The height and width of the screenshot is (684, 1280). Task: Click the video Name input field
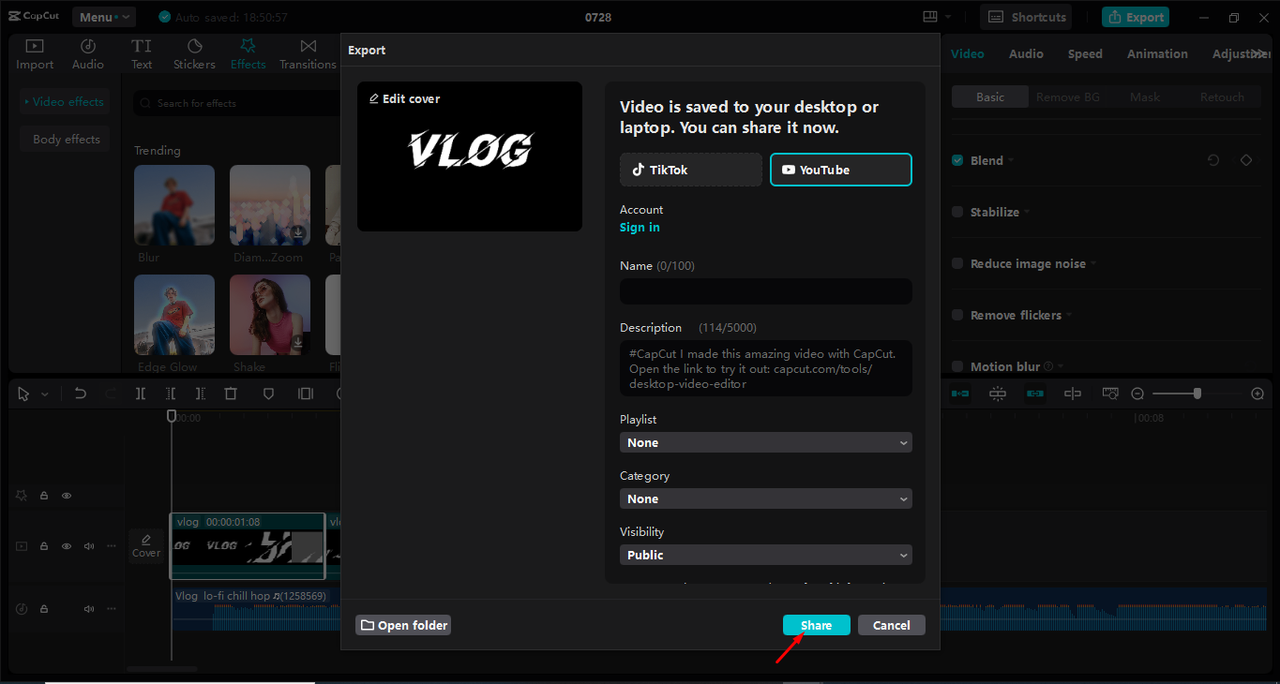(x=766, y=291)
